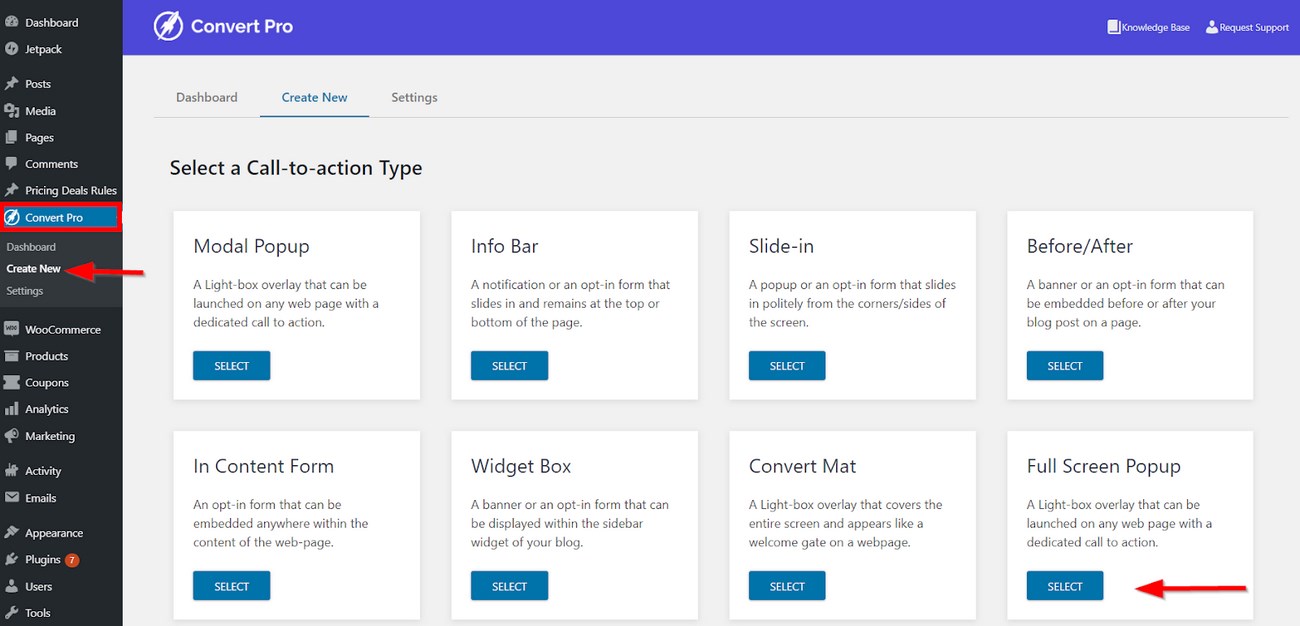Screen dimensions: 1300x626
Task: Select the Info Bar type
Action: 509,366
